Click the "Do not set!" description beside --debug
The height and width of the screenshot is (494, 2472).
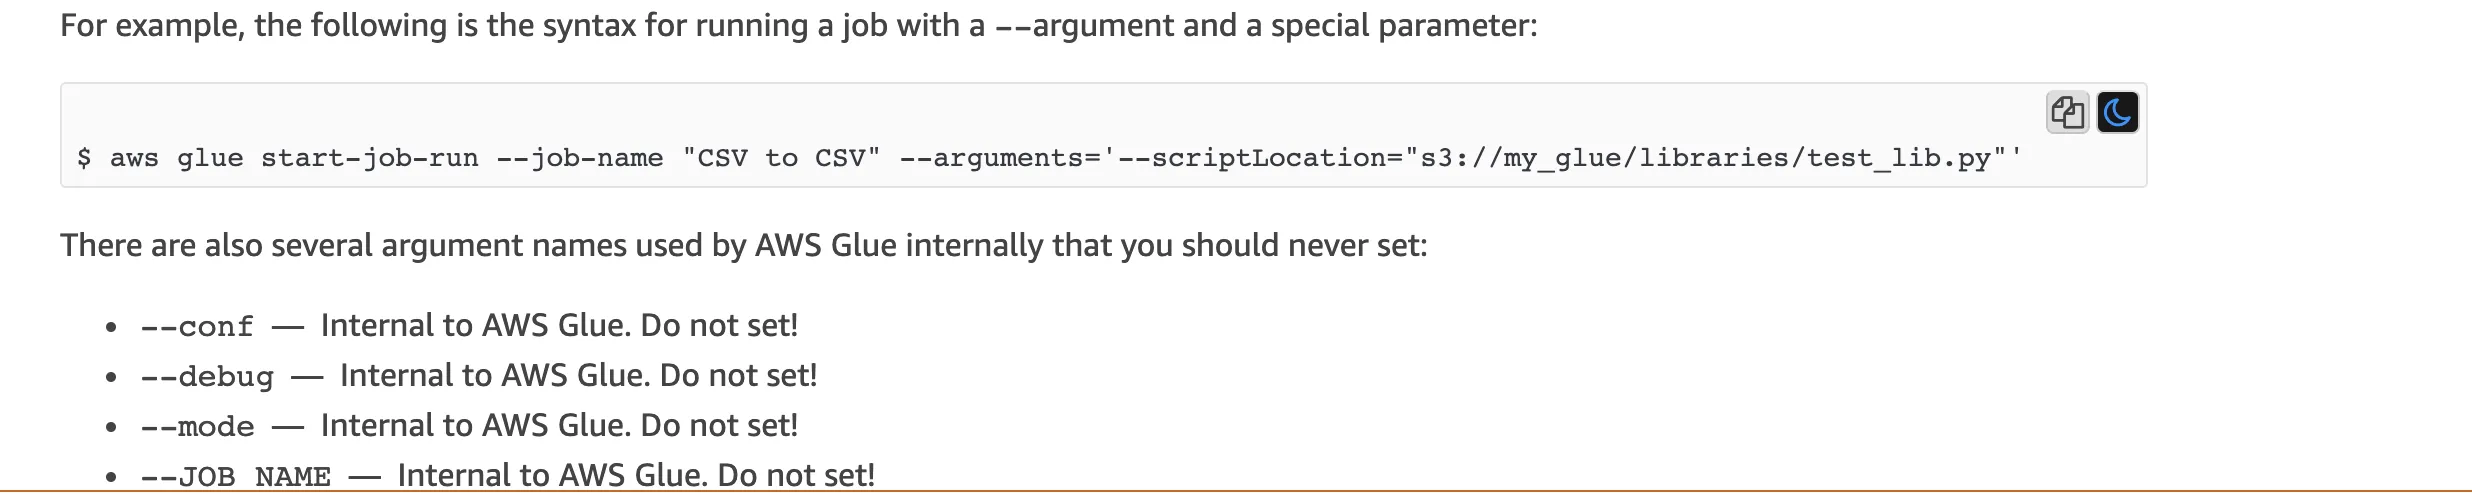click(738, 376)
